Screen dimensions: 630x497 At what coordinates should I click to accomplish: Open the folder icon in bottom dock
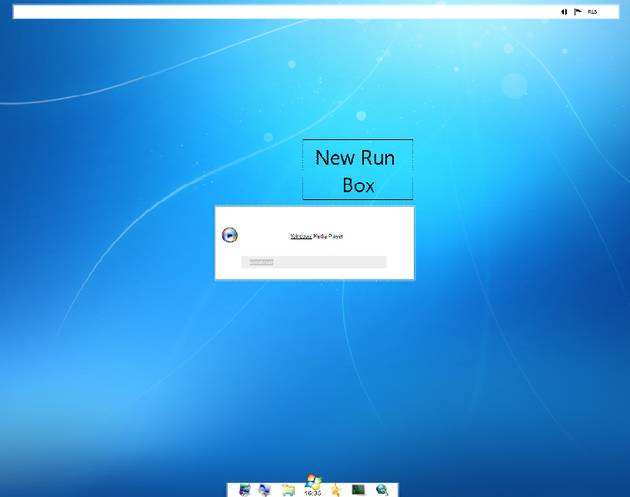pos(288,489)
